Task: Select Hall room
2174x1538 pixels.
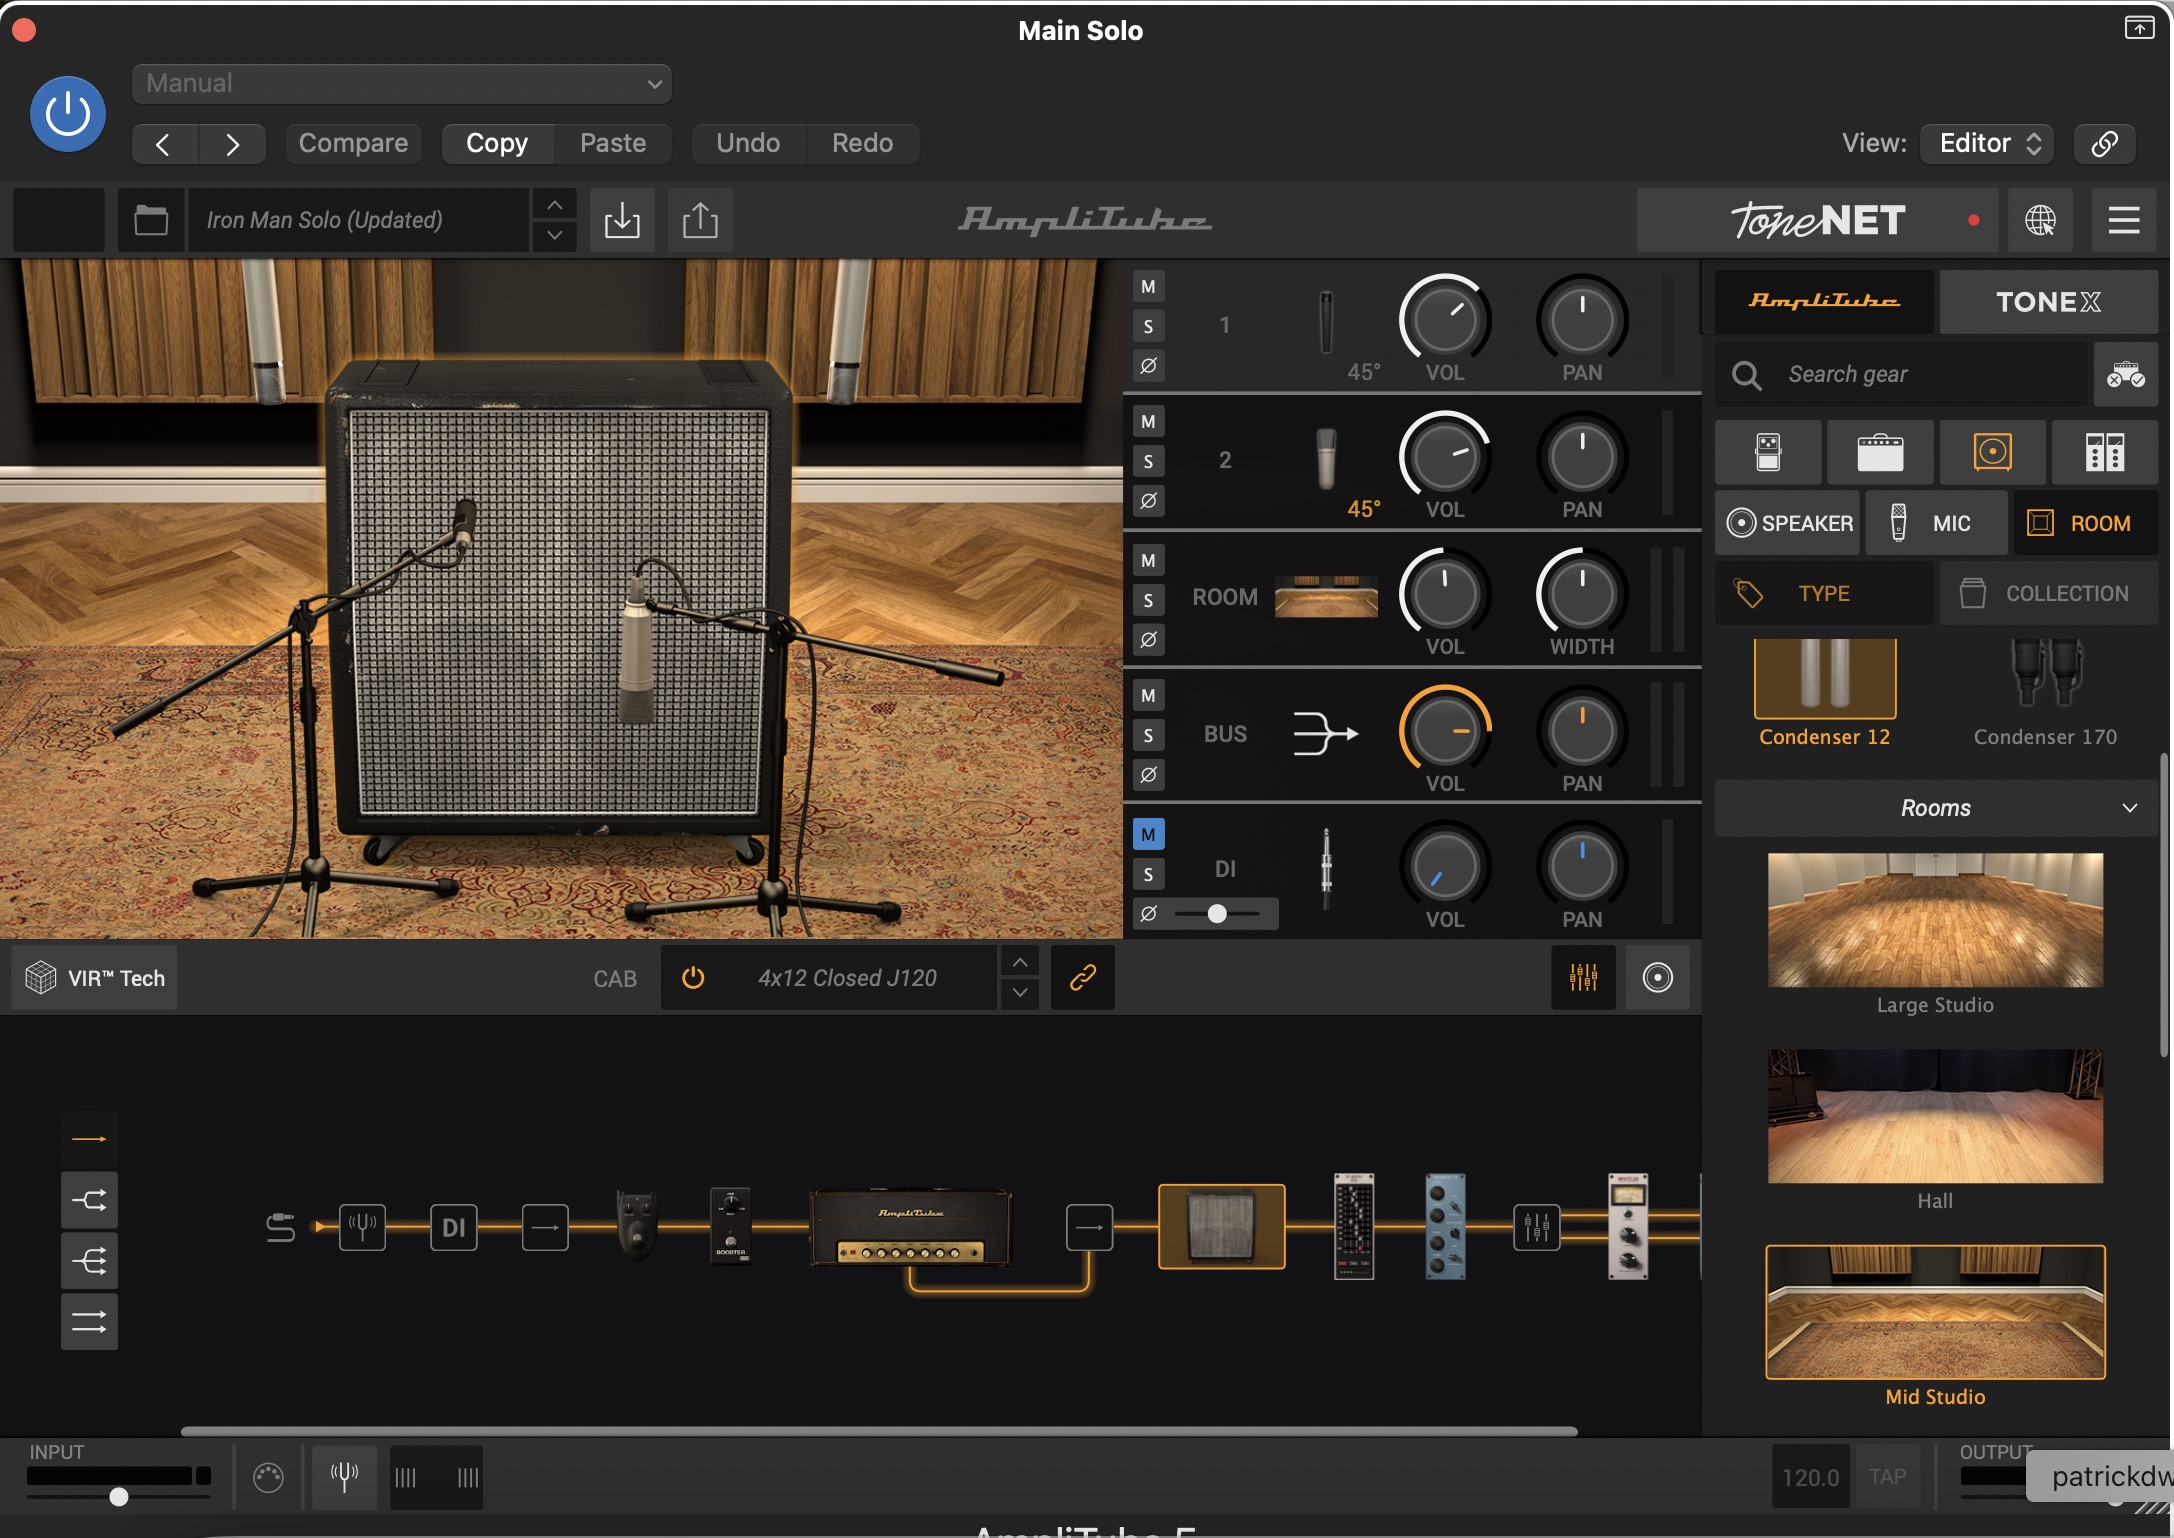Action: (1935, 1116)
